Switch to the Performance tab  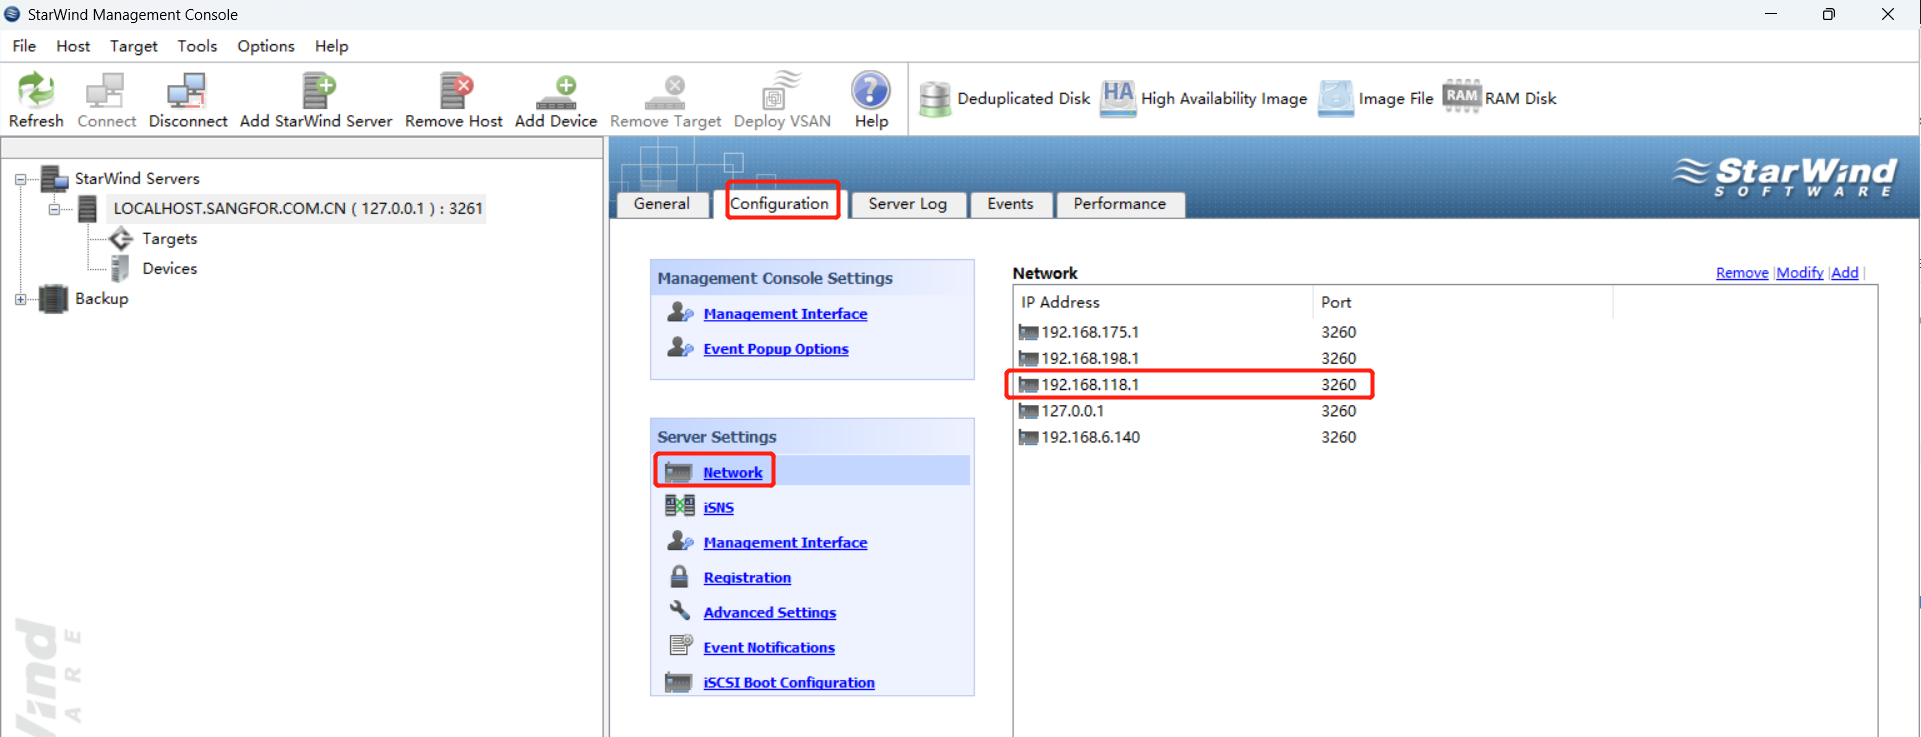coord(1120,204)
